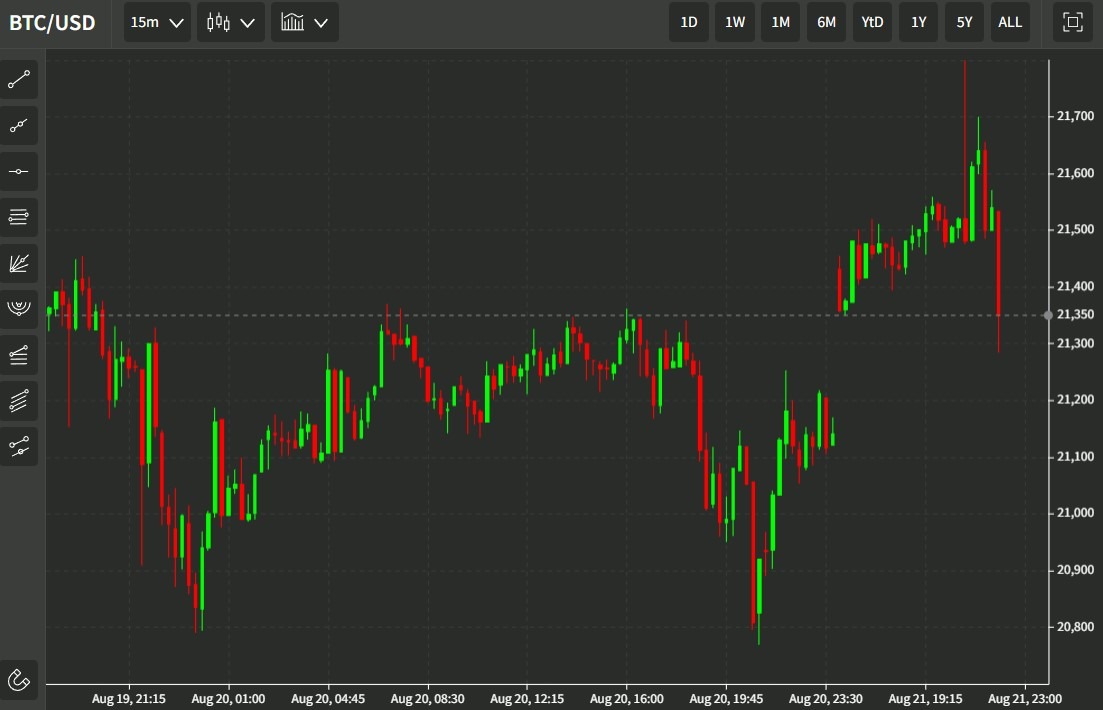The width and height of the screenshot is (1103, 710).
Task: Switch to the 1W time range
Action: 734,22
